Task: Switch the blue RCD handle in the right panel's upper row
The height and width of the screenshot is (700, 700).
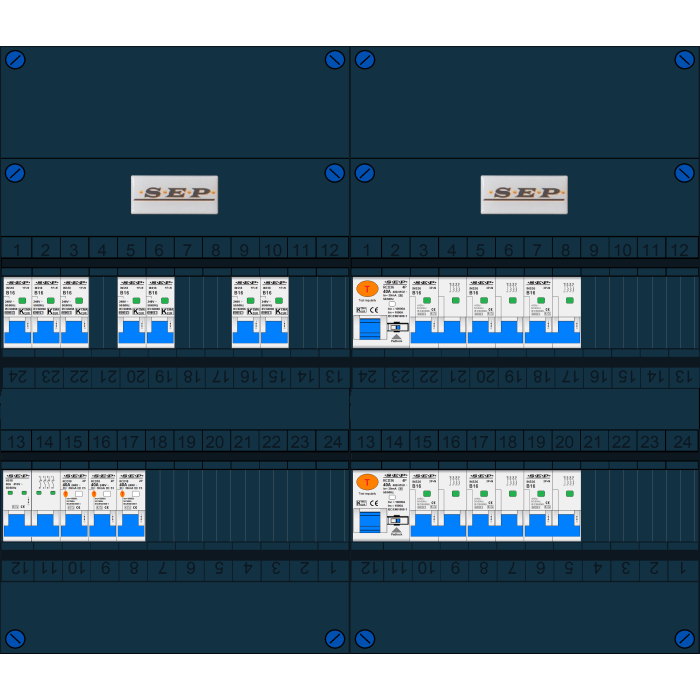Action: click(370, 329)
